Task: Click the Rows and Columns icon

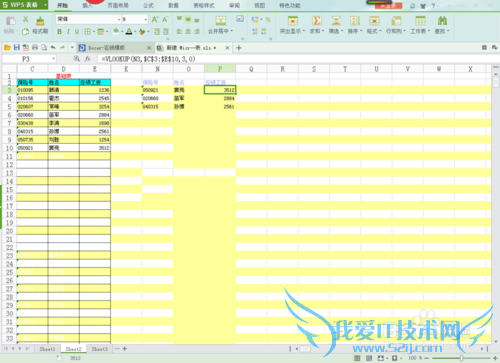Action: tap(396, 21)
